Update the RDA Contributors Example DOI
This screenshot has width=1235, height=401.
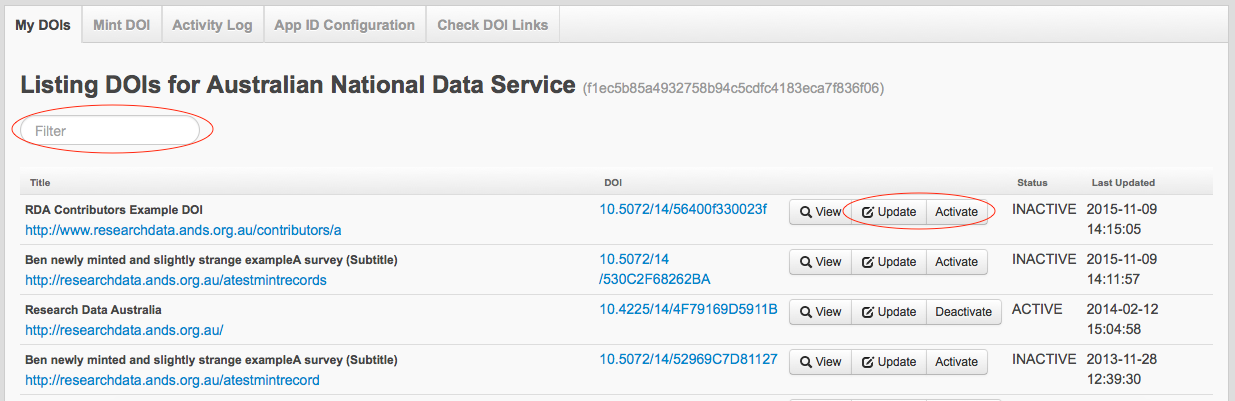click(889, 212)
